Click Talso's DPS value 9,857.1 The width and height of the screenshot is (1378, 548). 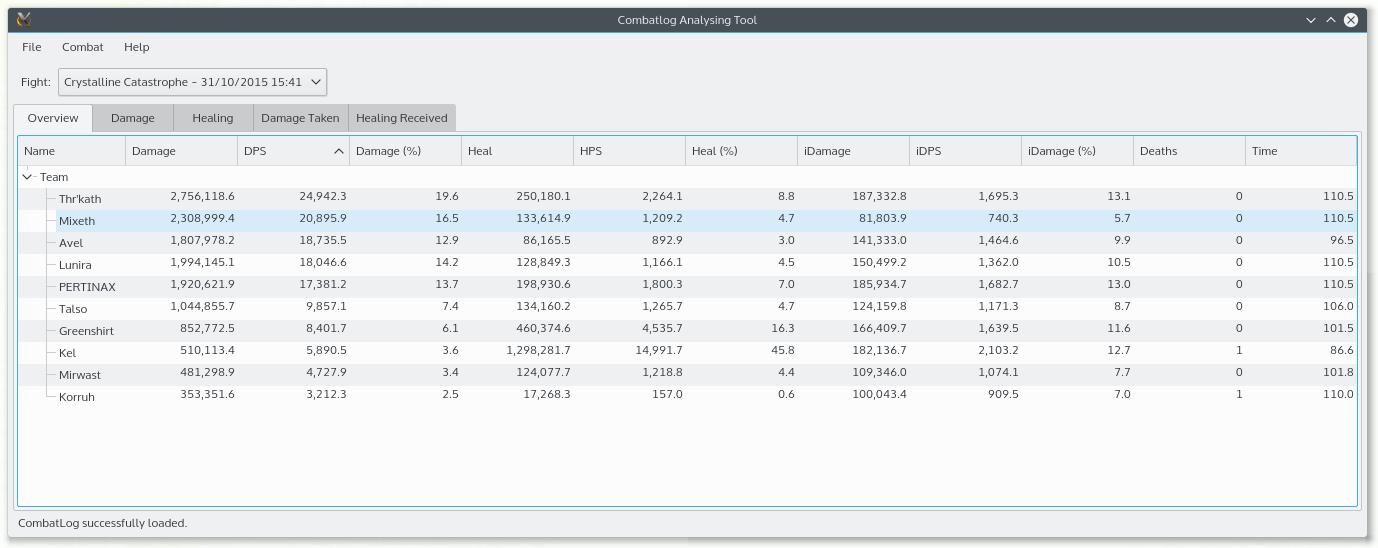(326, 307)
